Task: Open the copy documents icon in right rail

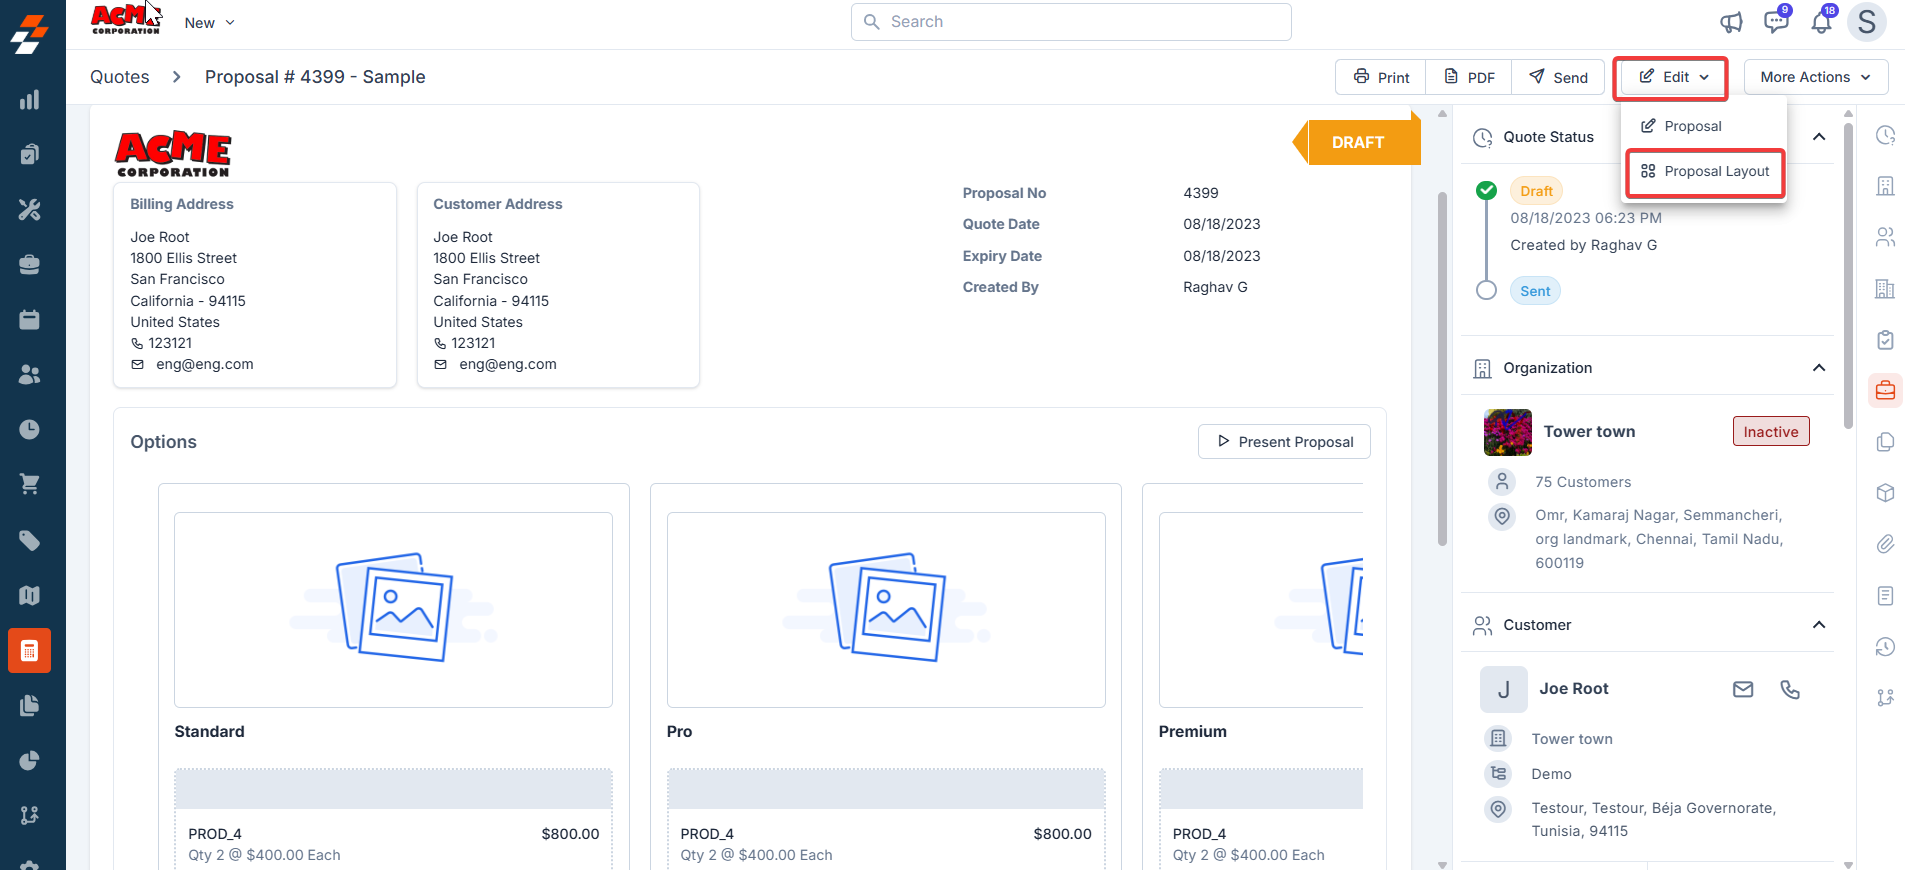Action: pos(1885,442)
